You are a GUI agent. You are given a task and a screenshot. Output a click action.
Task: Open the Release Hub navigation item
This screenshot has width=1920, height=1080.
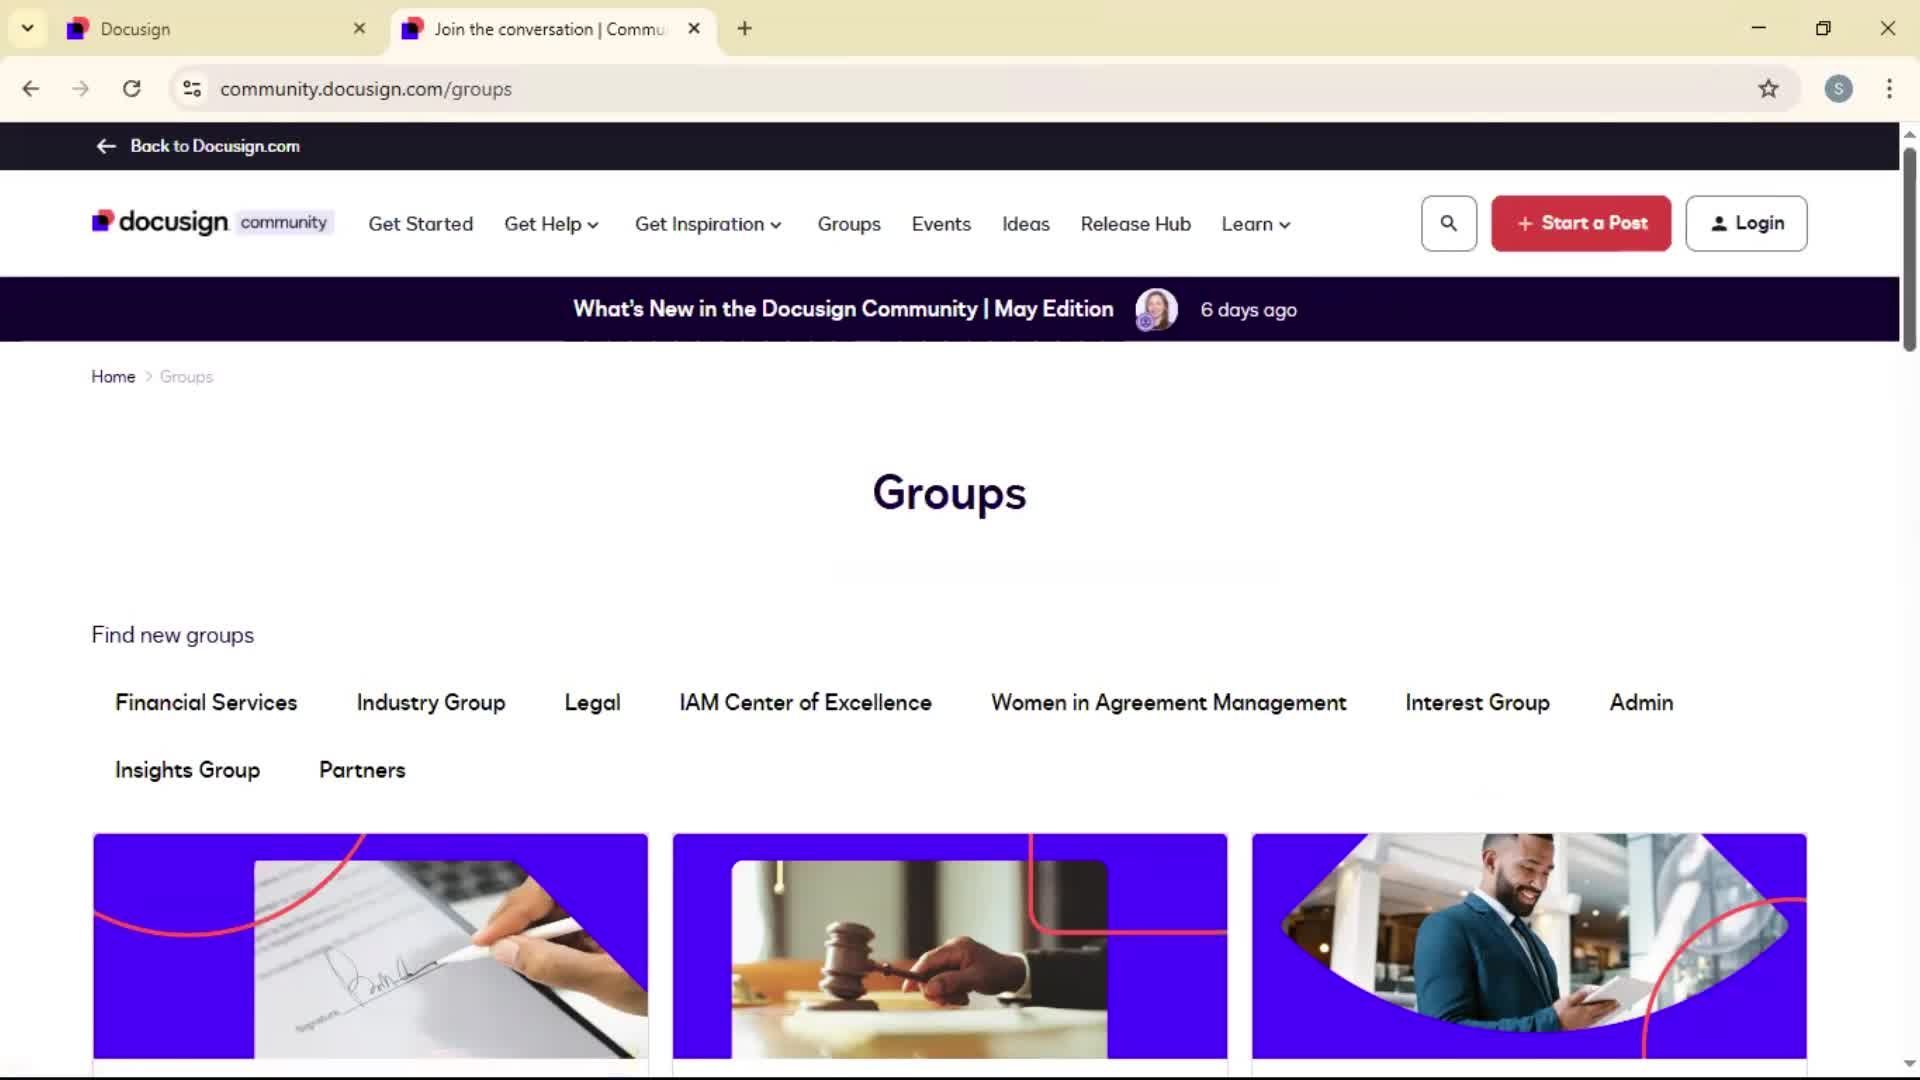coord(1135,224)
